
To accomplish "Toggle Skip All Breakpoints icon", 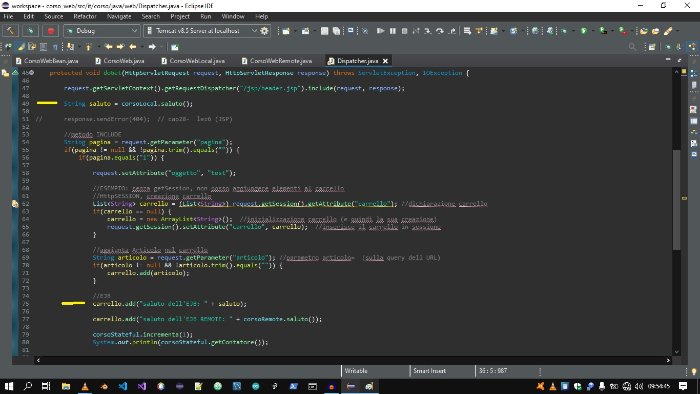I will 365,31.
